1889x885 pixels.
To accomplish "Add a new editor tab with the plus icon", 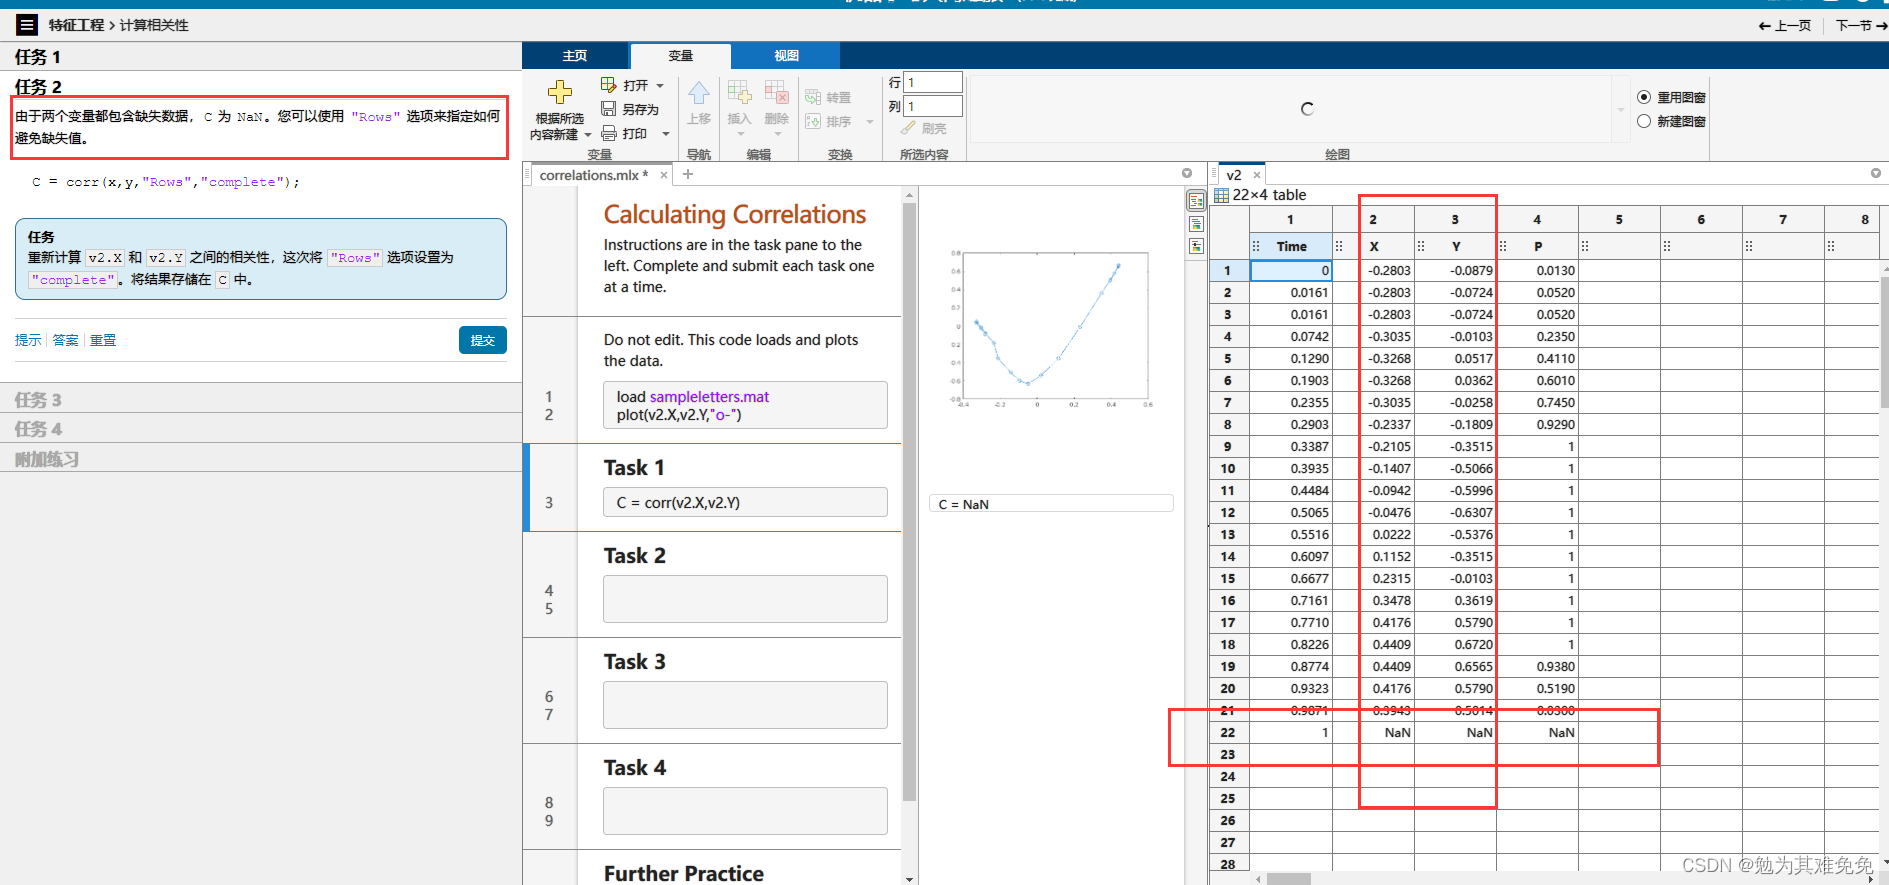I will 688,174.
